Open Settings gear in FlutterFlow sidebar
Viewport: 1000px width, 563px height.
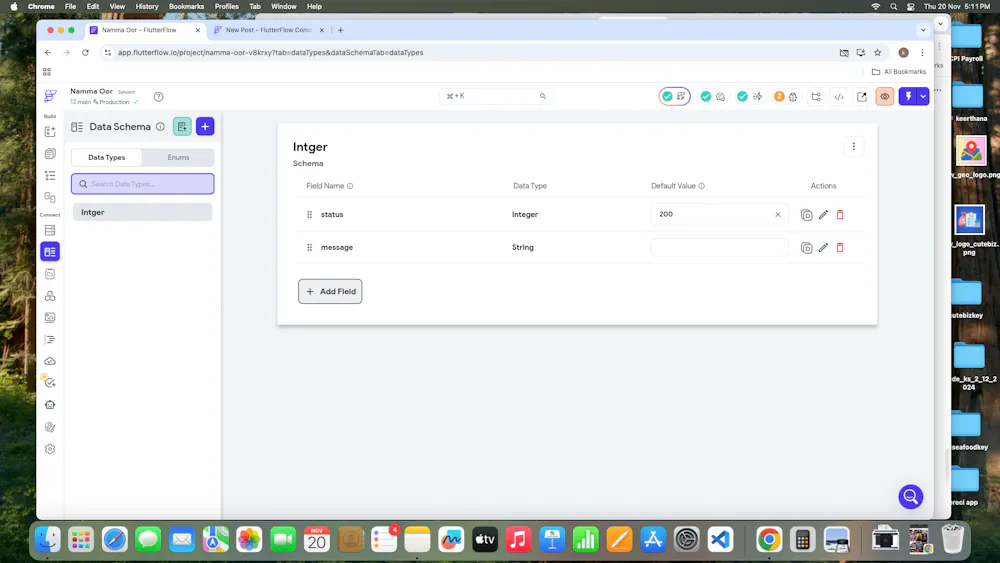tap(50, 449)
